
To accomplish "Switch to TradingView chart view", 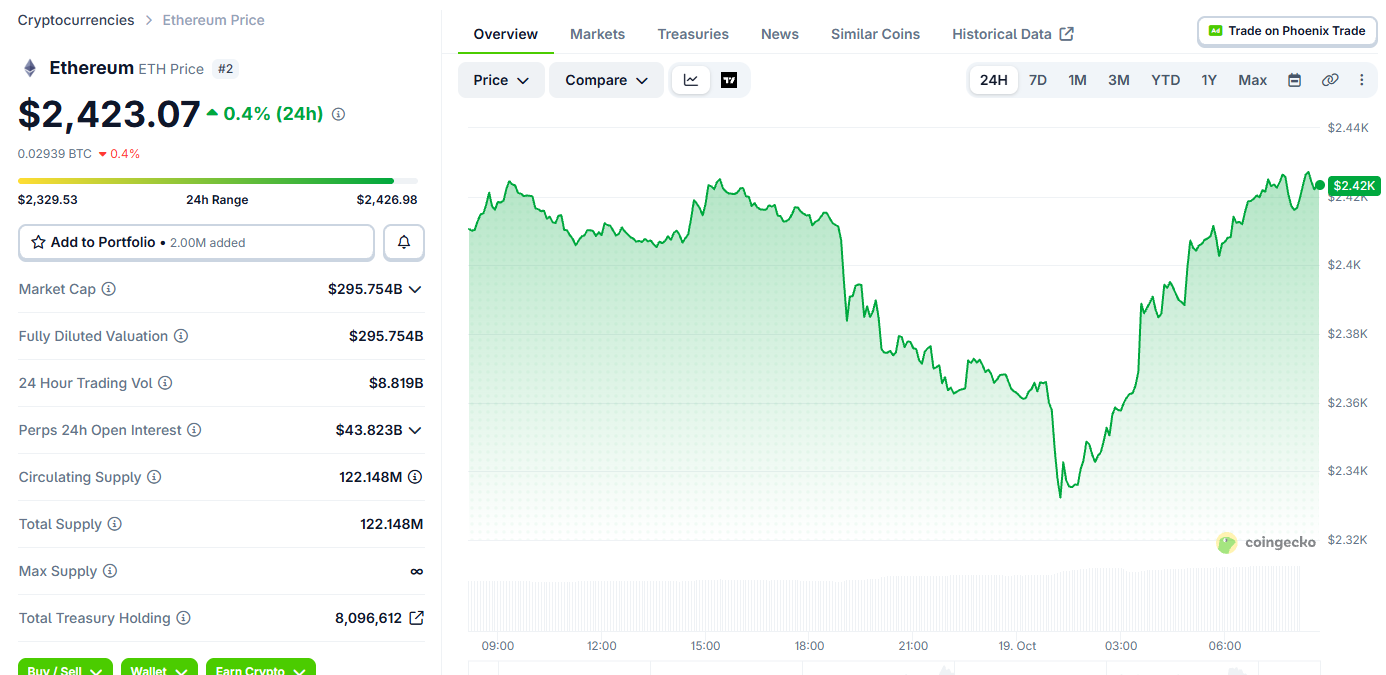I will point(729,80).
